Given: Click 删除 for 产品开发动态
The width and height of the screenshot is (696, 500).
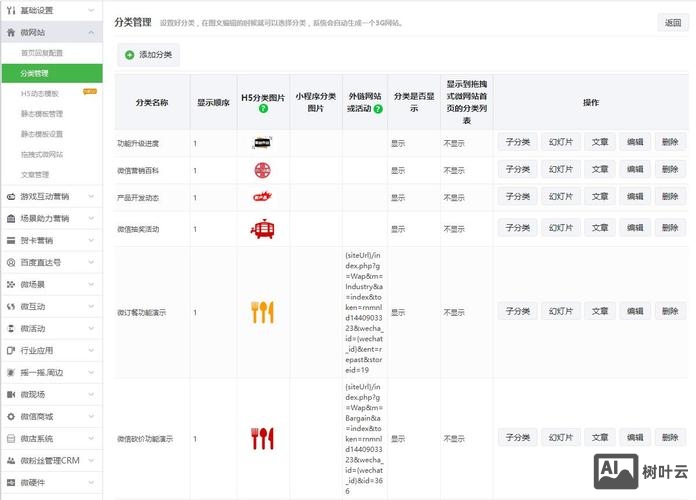Looking at the screenshot, I should point(670,196).
